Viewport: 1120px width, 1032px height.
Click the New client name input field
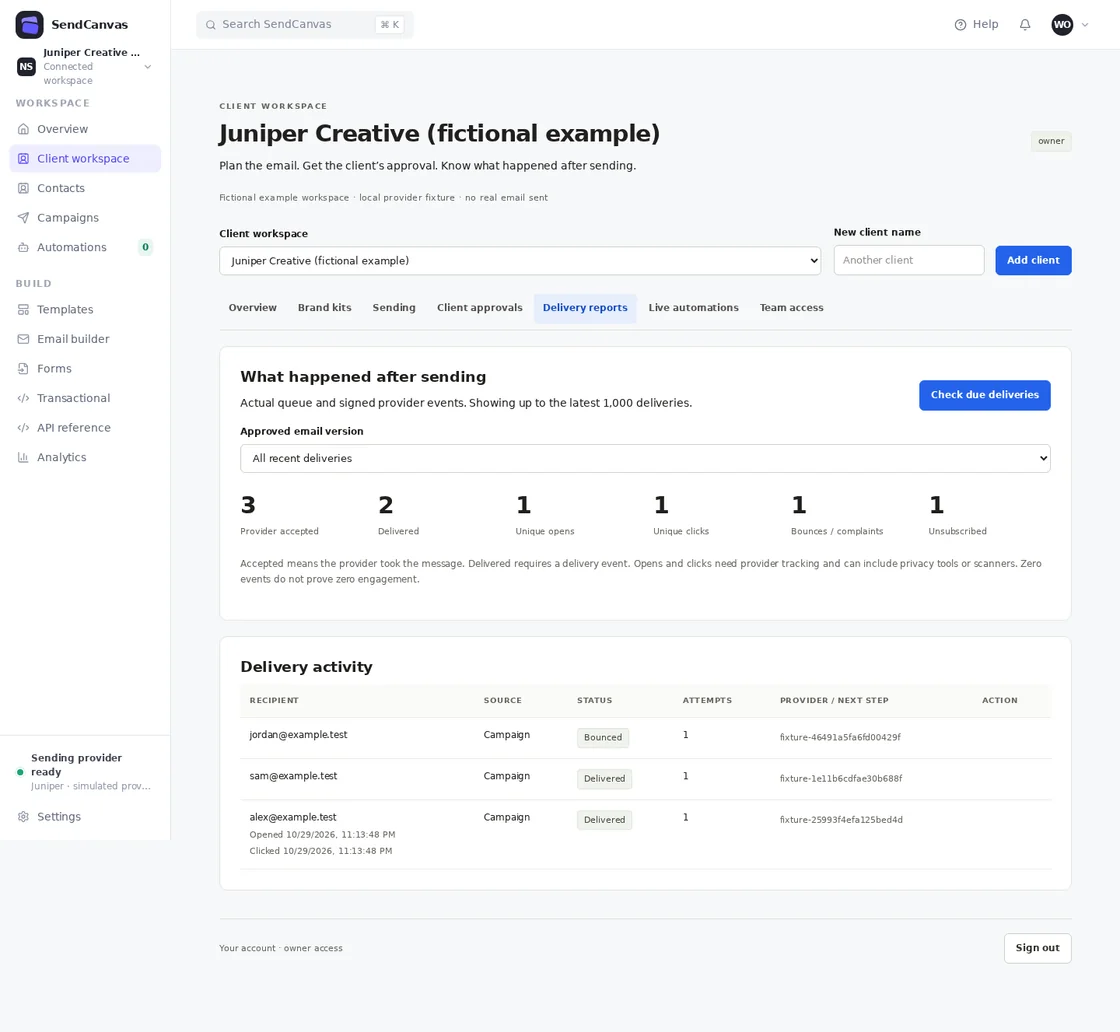(909, 260)
